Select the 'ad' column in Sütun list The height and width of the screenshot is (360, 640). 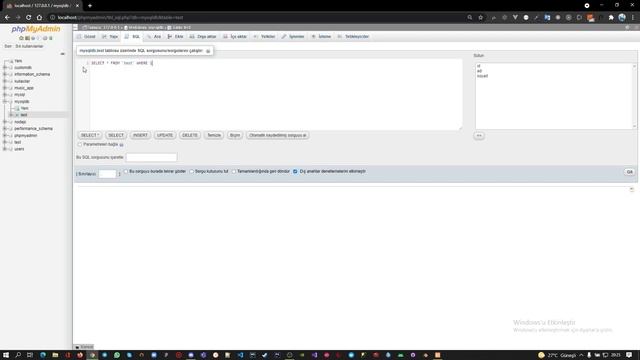[x=479, y=71]
